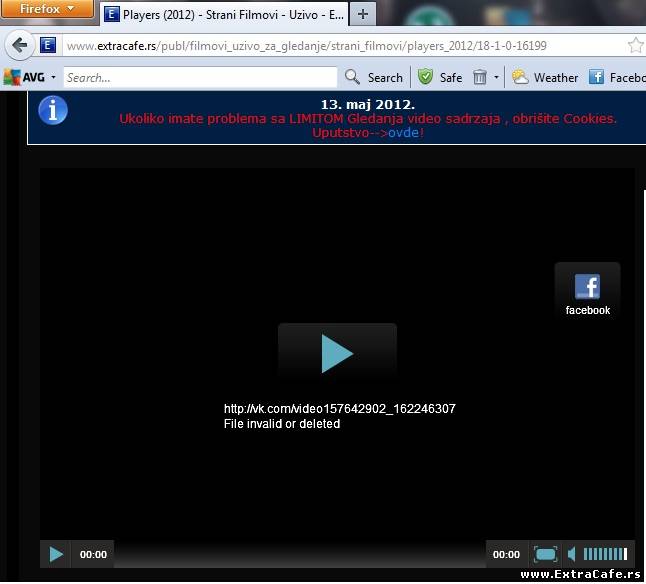646x584 pixels.
Task: Click the AVG Safe shield status
Action: click(x=440, y=77)
